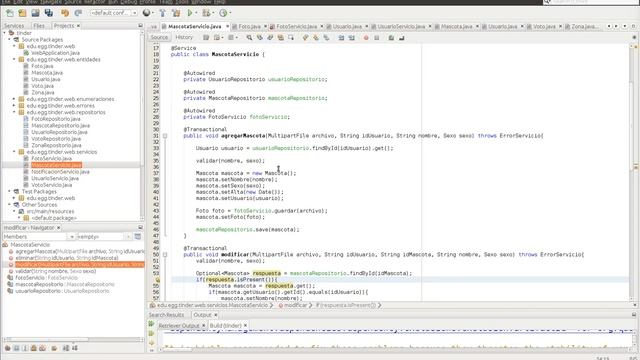640x360 pixels.
Task: Open the <empty> filter combo in Navigator
Action: [104, 237]
